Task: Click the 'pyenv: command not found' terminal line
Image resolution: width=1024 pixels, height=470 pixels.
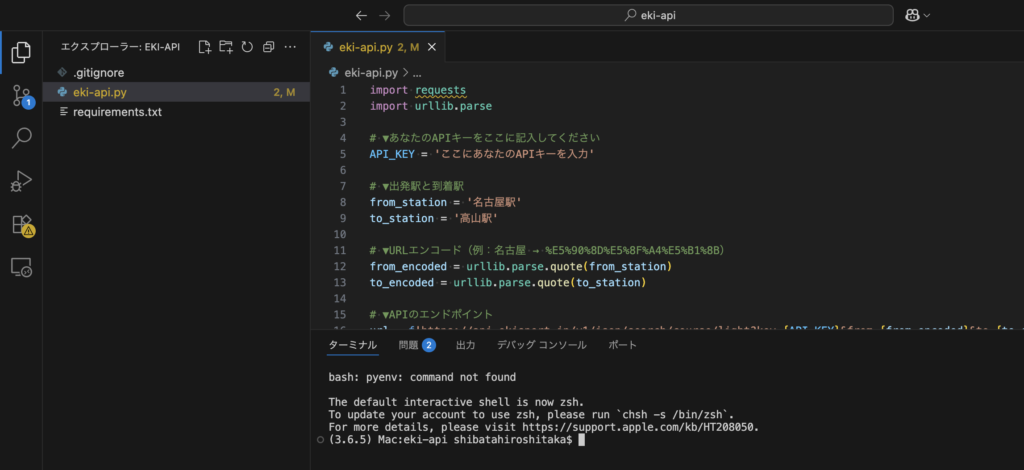Action: click(x=422, y=377)
